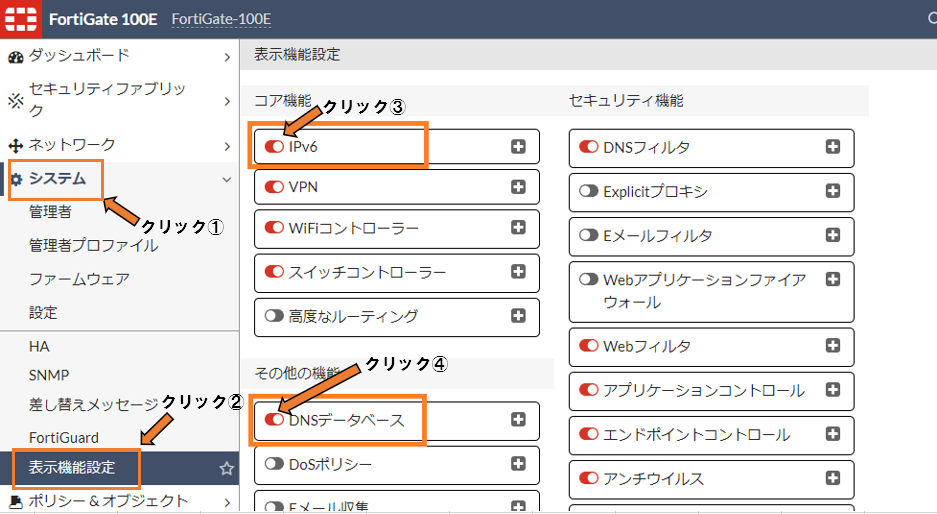Click plus icon on エンドポイントコントロール row
The width and height of the screenshot is (937, 514).
832,434
